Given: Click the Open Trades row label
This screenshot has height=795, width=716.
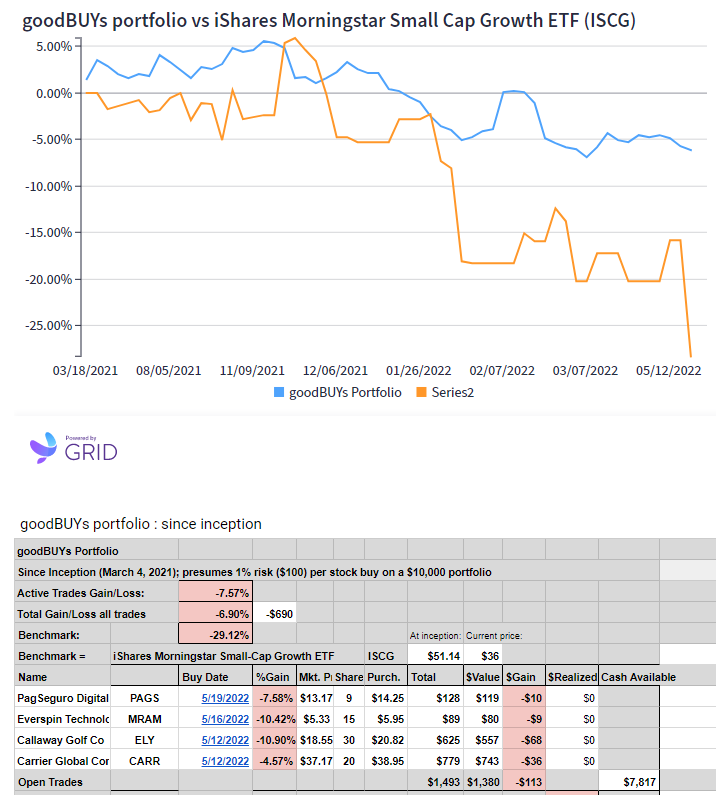Looking at the screenshot, I should click(50, 782).
